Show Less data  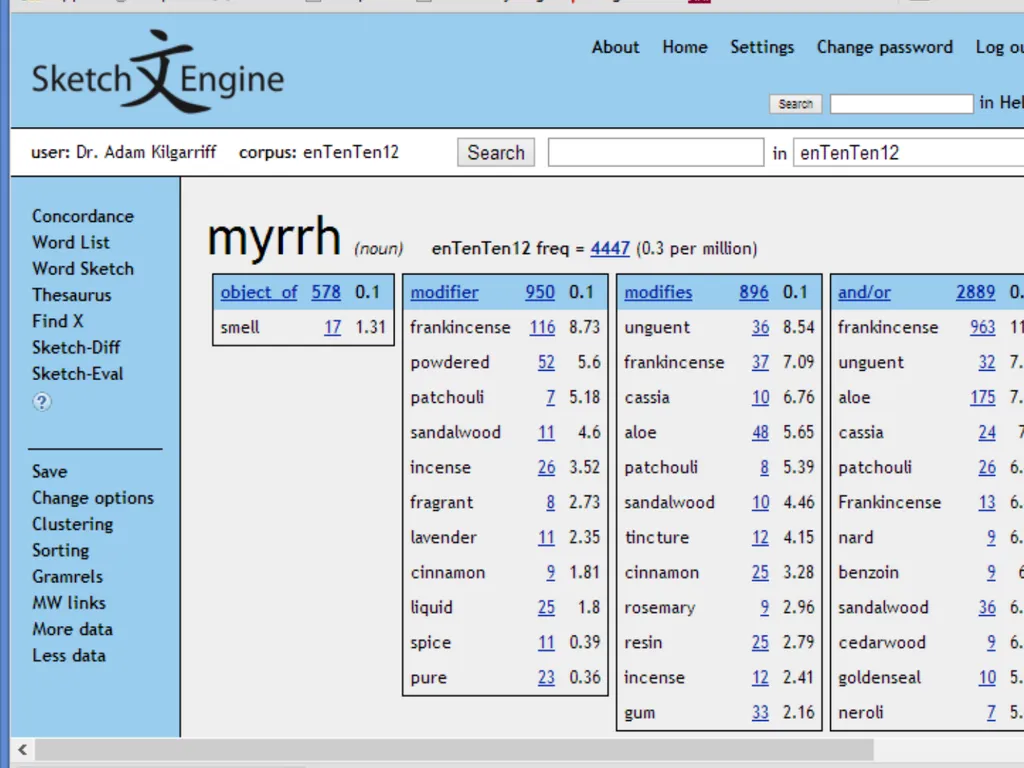pos(69,655)
